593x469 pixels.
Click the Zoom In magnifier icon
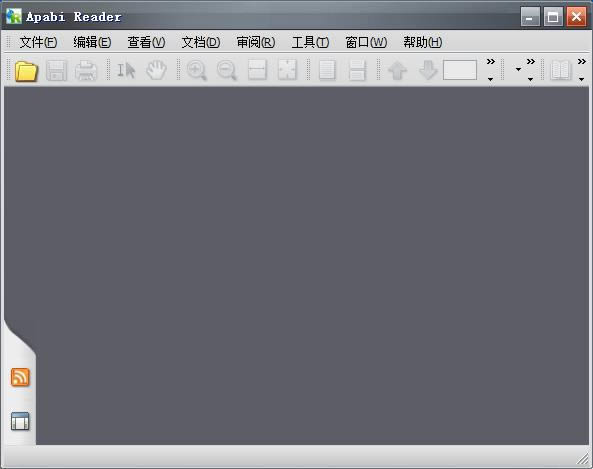click(x=197, y=70)
